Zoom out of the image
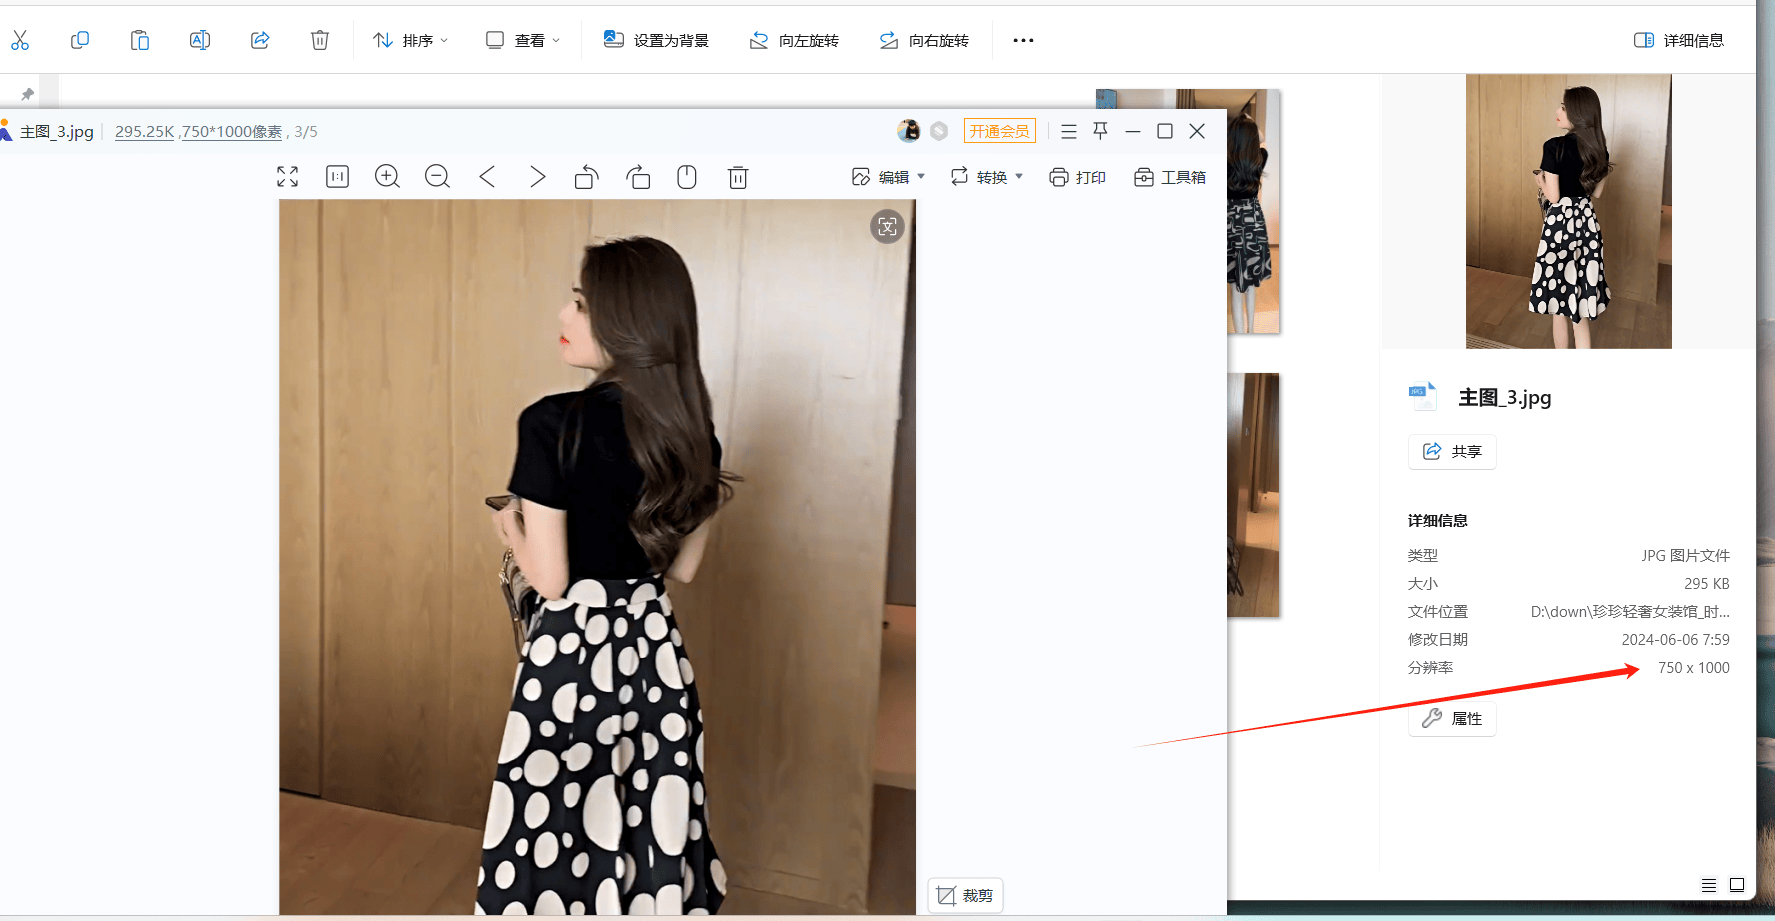The image size is (1775, 921). (x=437, y=177)
